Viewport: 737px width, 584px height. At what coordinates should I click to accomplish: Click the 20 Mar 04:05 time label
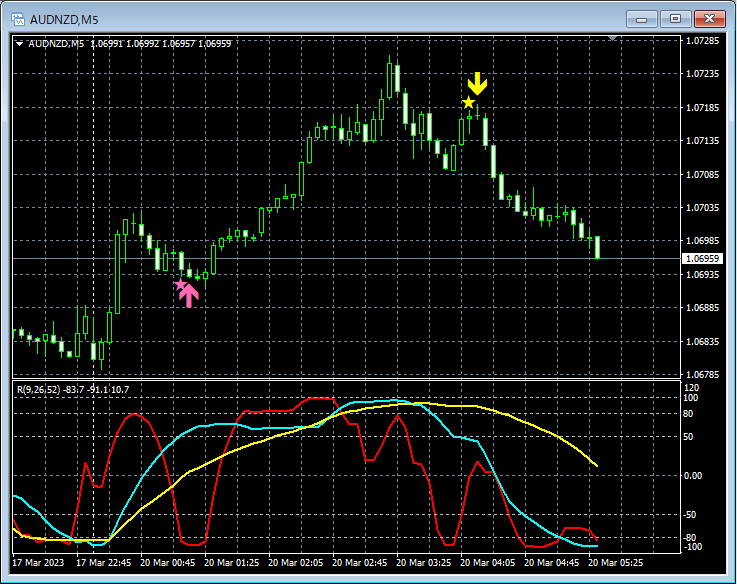(487, 562)
